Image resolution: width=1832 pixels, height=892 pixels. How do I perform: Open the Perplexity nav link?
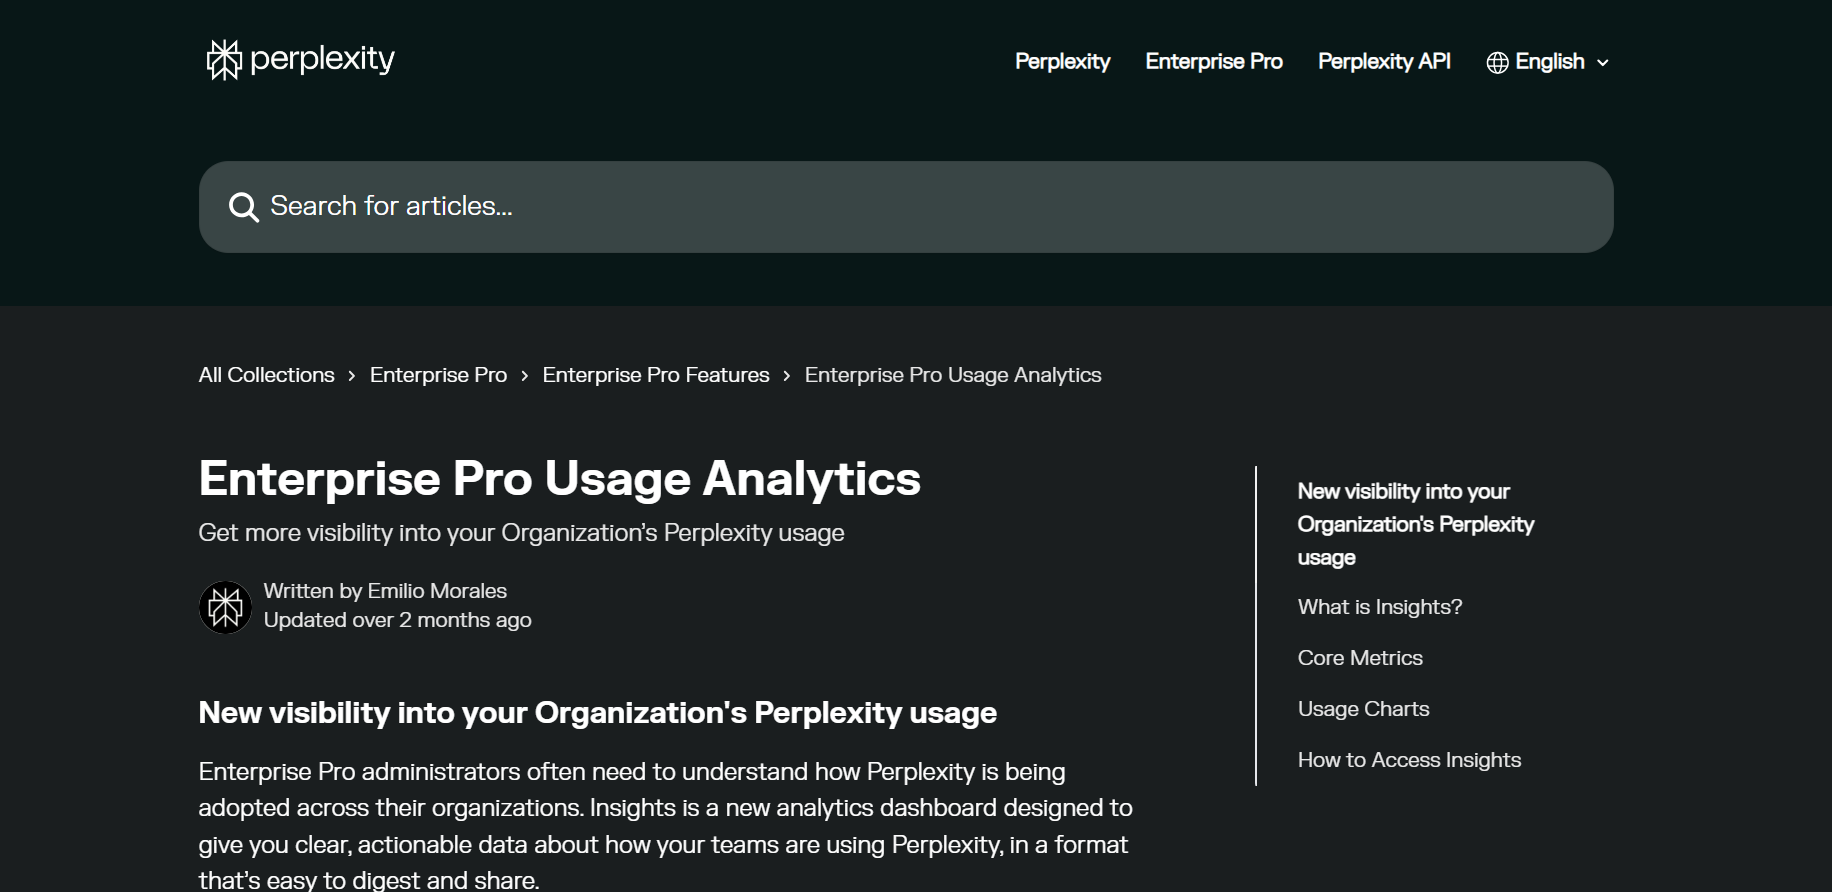pos(1062,62)
